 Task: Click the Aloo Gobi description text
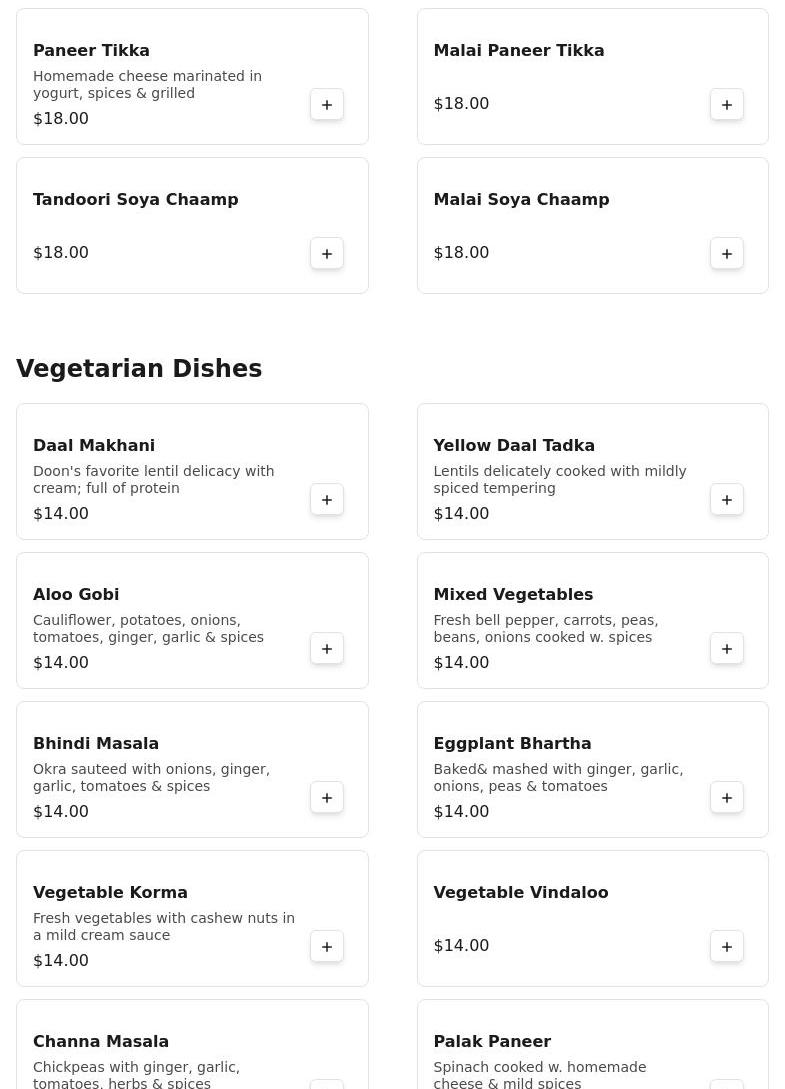[148, 629]
